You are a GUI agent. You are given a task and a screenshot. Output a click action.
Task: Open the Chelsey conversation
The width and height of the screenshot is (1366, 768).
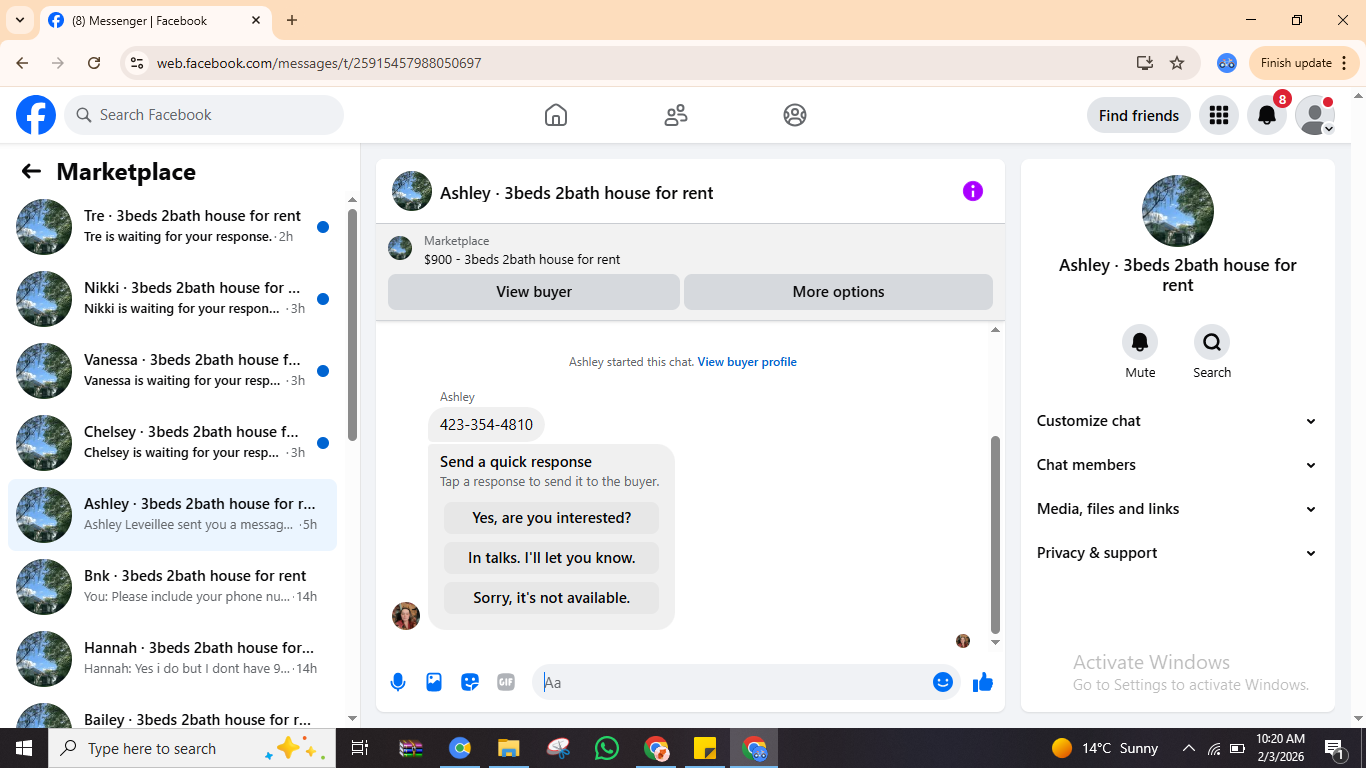click(172, 442)
